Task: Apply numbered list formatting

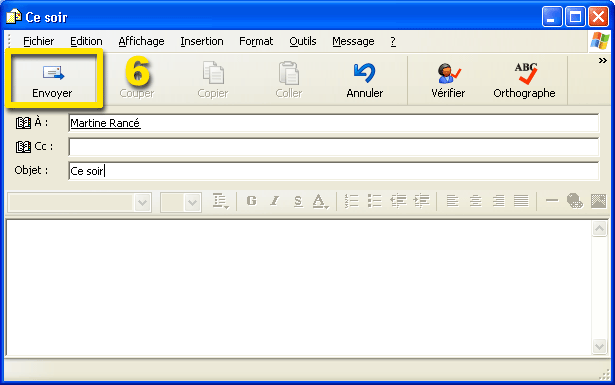Action: 351,201
